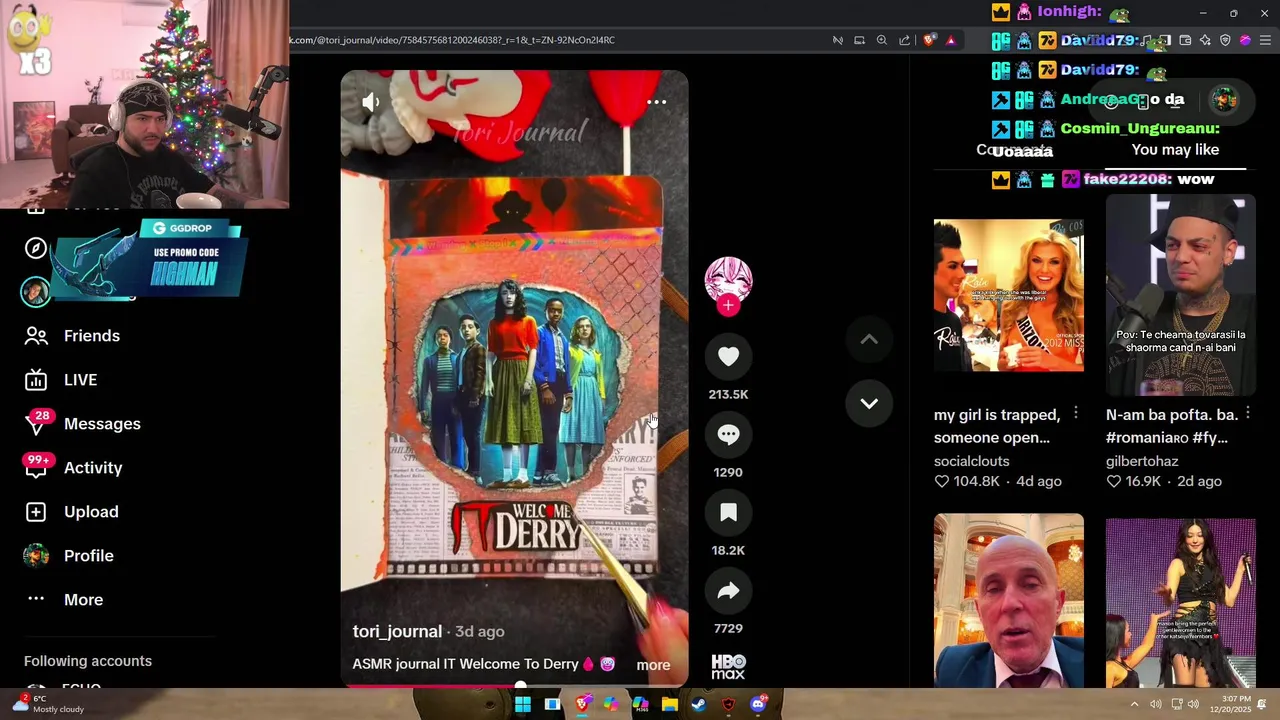Share the video using the arrow icon
This screenshot has height=720, width=1280.
click(x=728, y=591)
